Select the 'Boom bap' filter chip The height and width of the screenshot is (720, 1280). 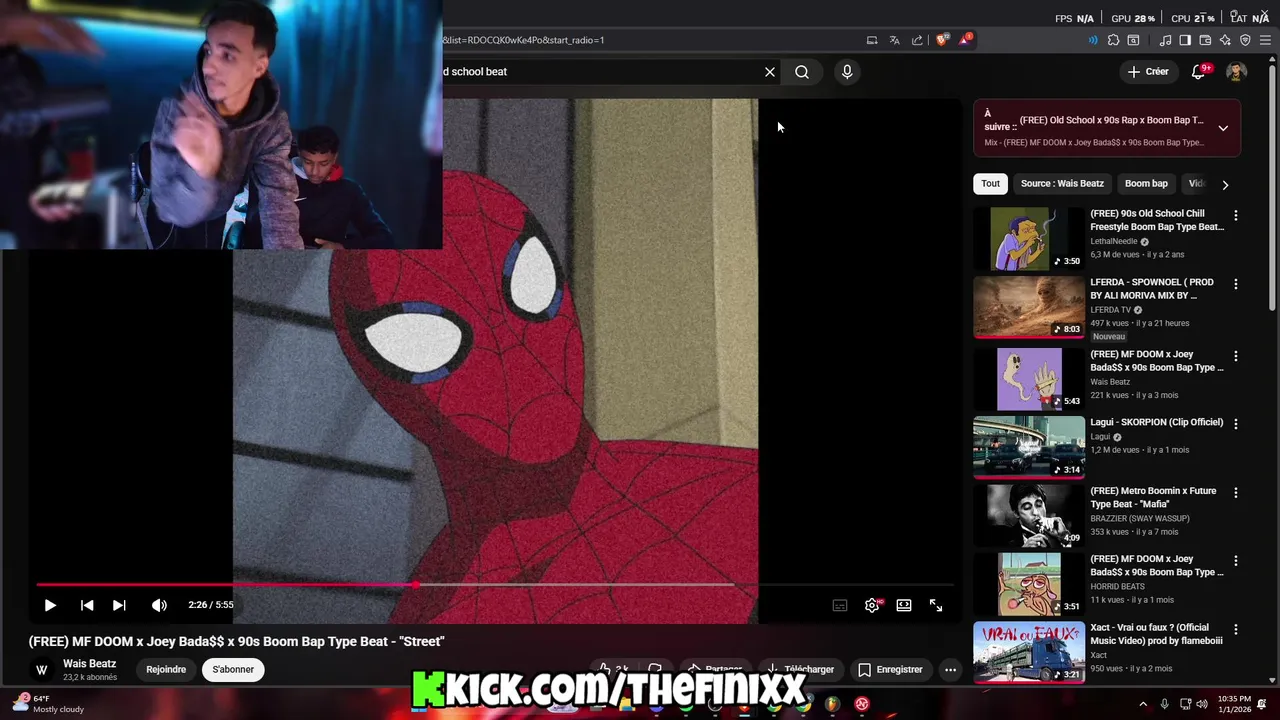1146,183
